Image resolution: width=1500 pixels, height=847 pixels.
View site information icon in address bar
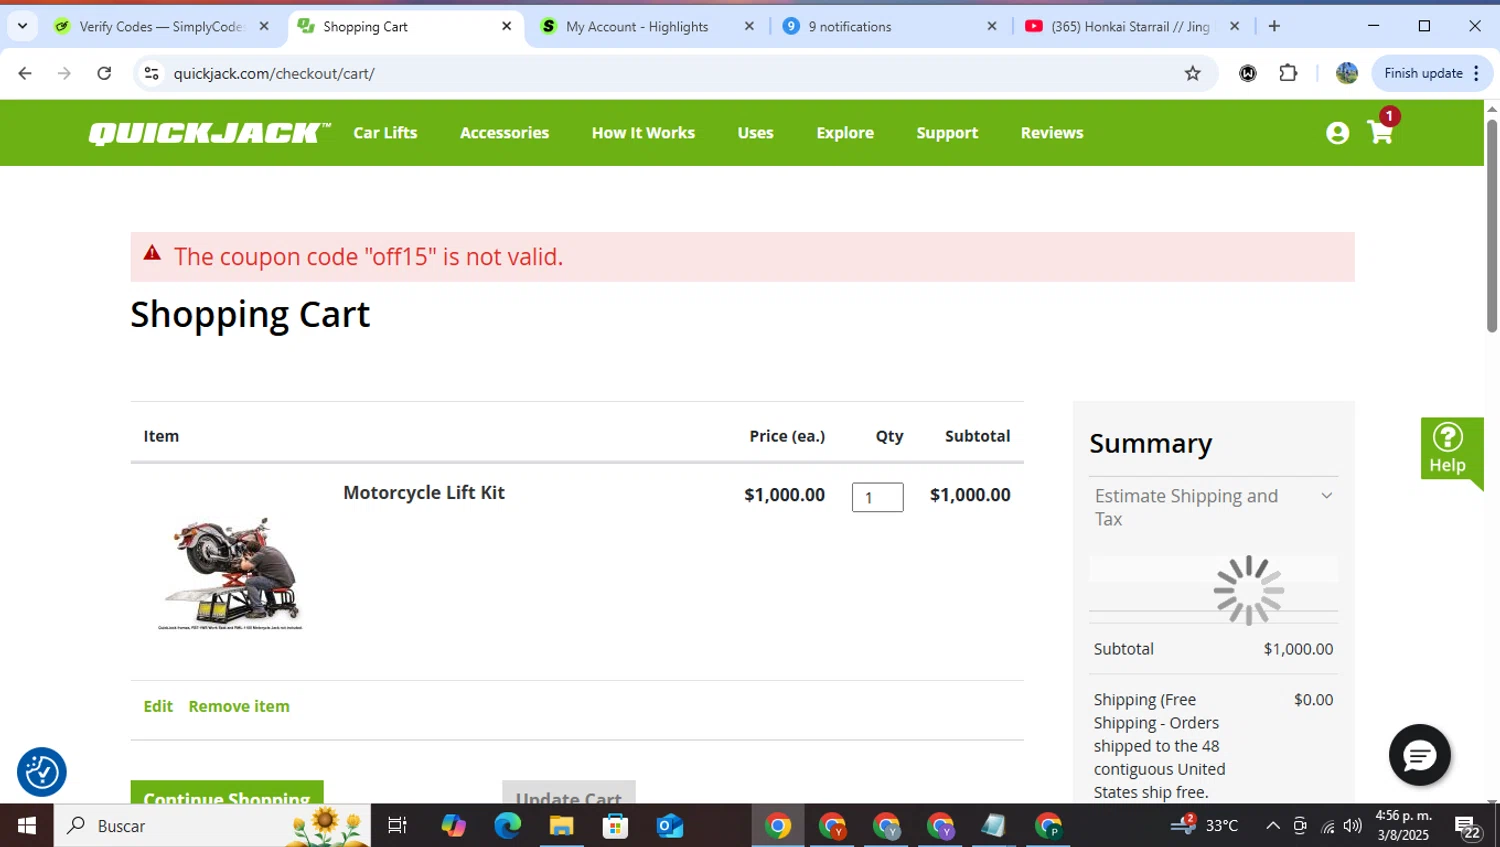(x=152, y=73)
